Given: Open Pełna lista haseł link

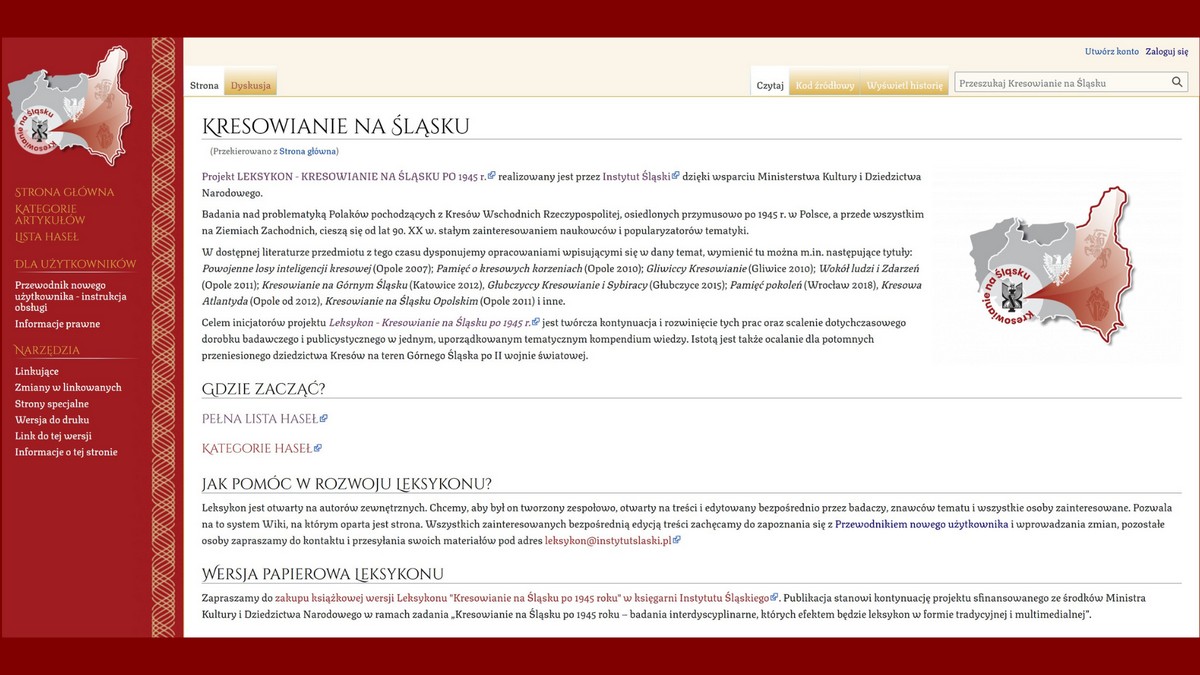Looking at the screenshot, I should [260, 419].
